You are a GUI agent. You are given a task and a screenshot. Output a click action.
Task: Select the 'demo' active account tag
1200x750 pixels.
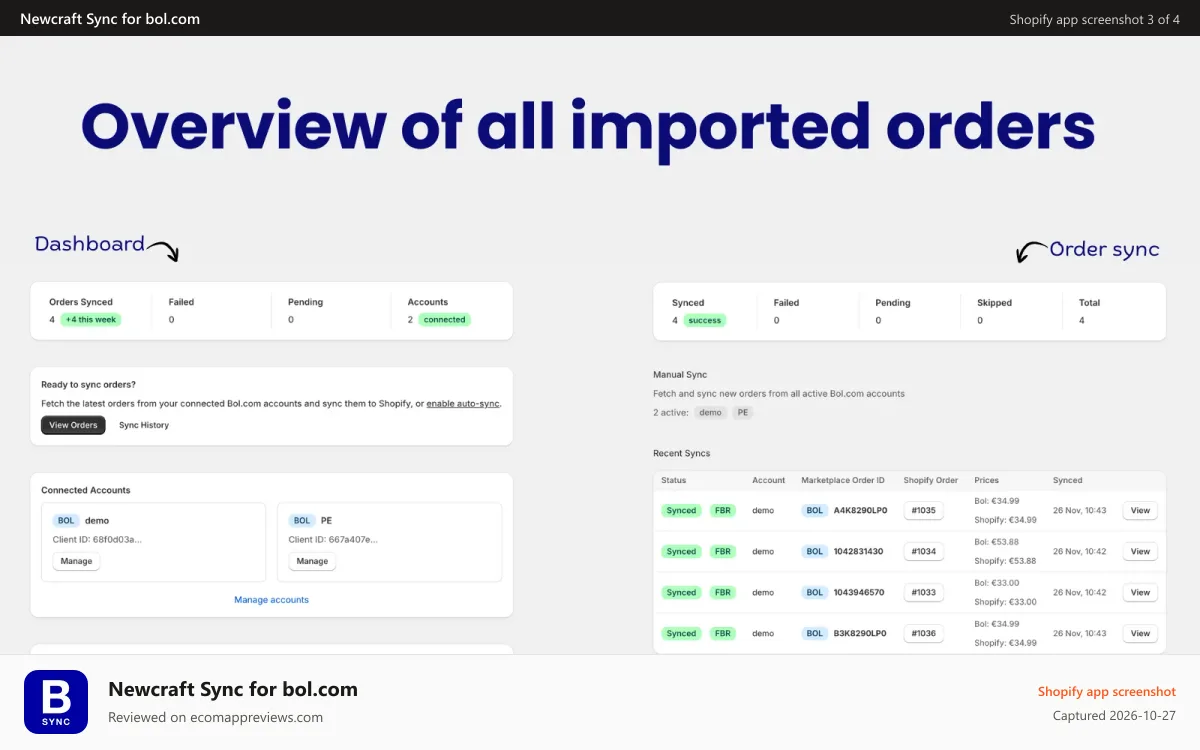(x=710, y=412)
